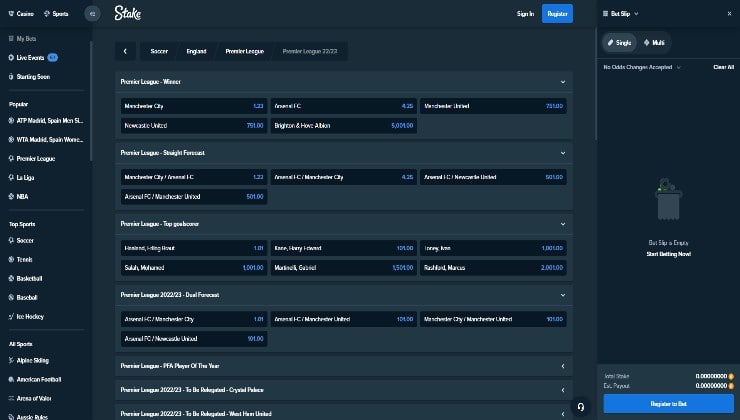Bet on Manchester United winner odds
Screen dimensions: 740x420
point(493,106)
